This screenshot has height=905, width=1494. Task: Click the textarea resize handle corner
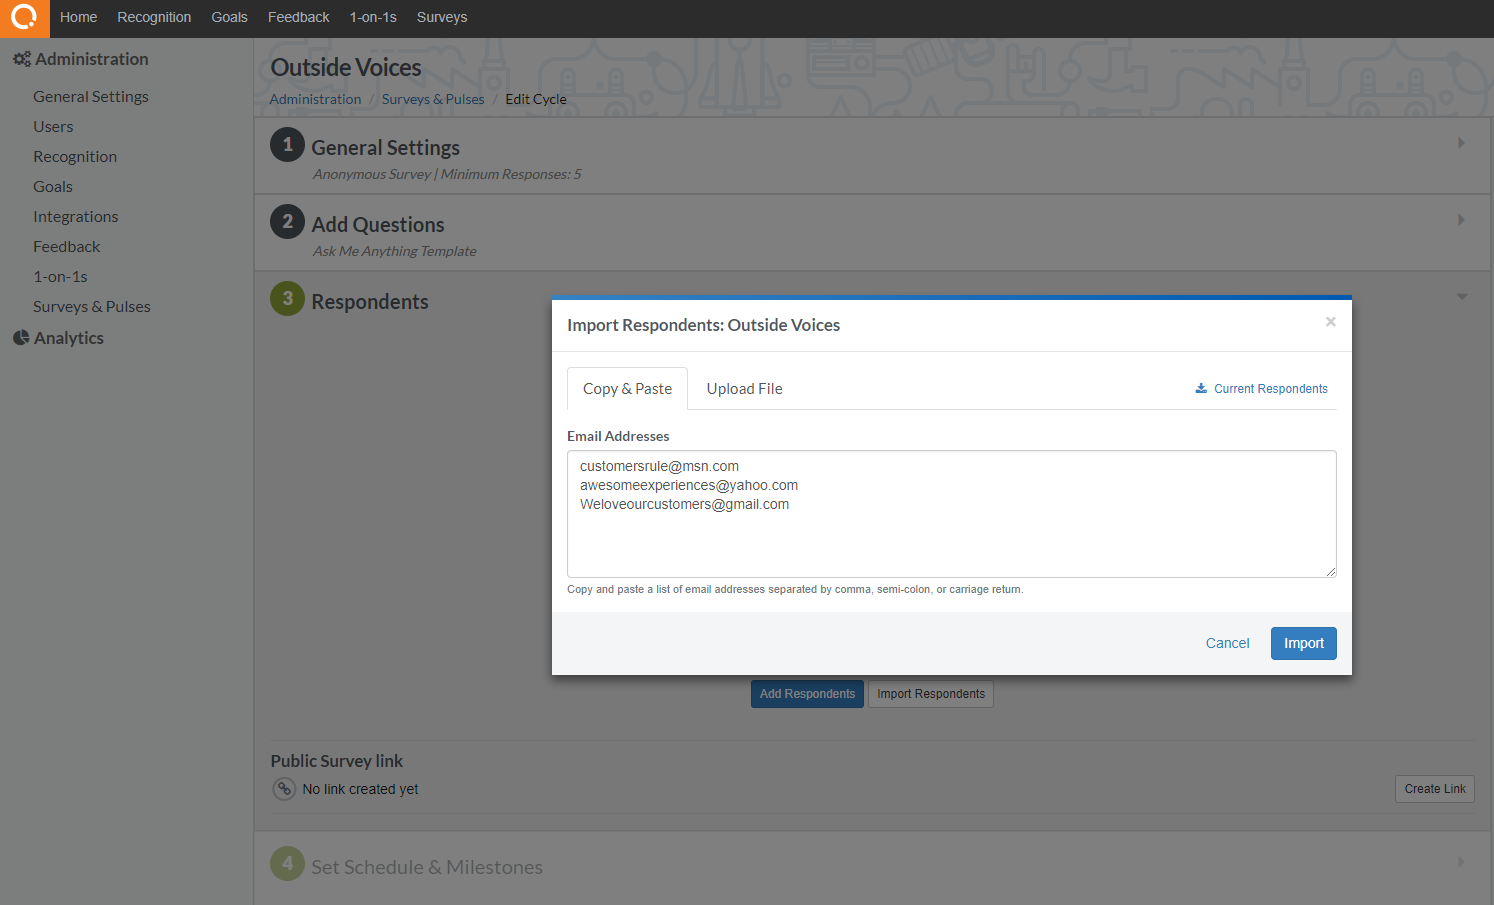point(1331,572)
